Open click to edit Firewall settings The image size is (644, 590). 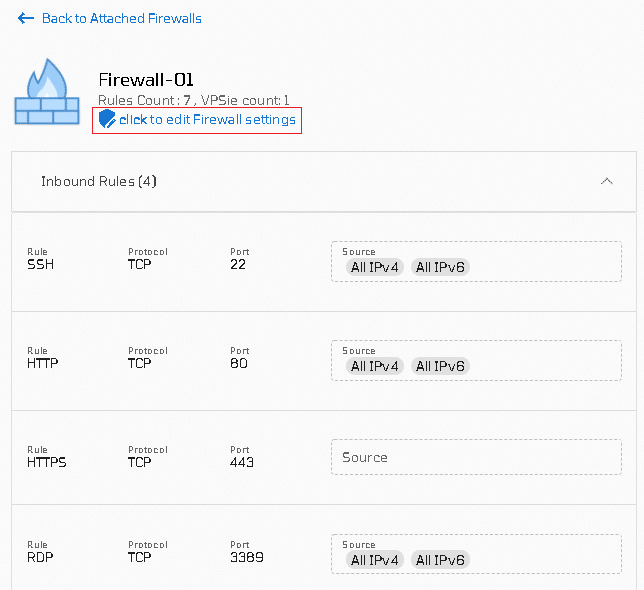[x=207, y=119]
